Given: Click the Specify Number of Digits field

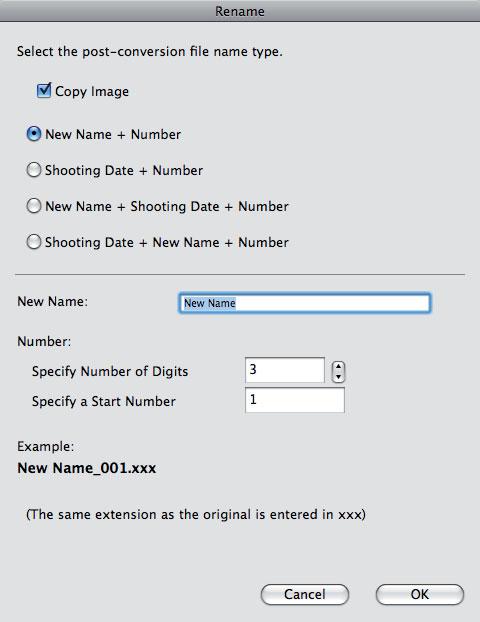Looking at the screenshot, I should (285, 370).
